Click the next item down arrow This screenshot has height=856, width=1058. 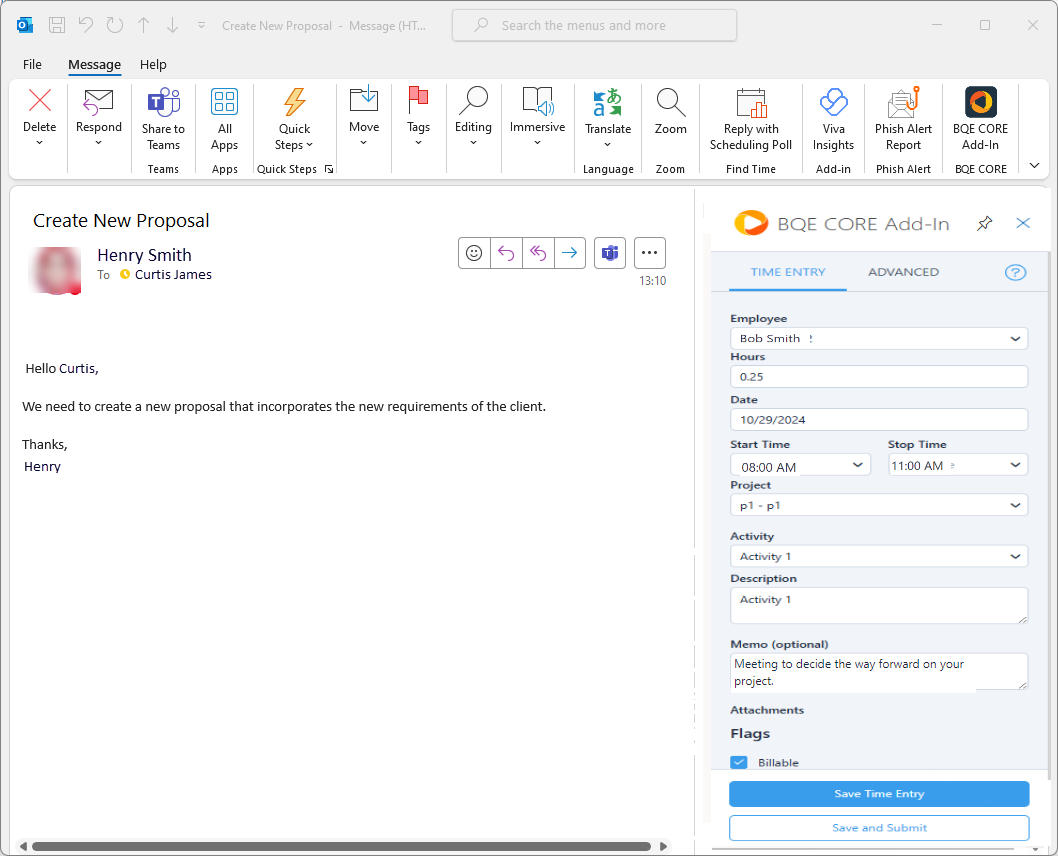[173, 26]
